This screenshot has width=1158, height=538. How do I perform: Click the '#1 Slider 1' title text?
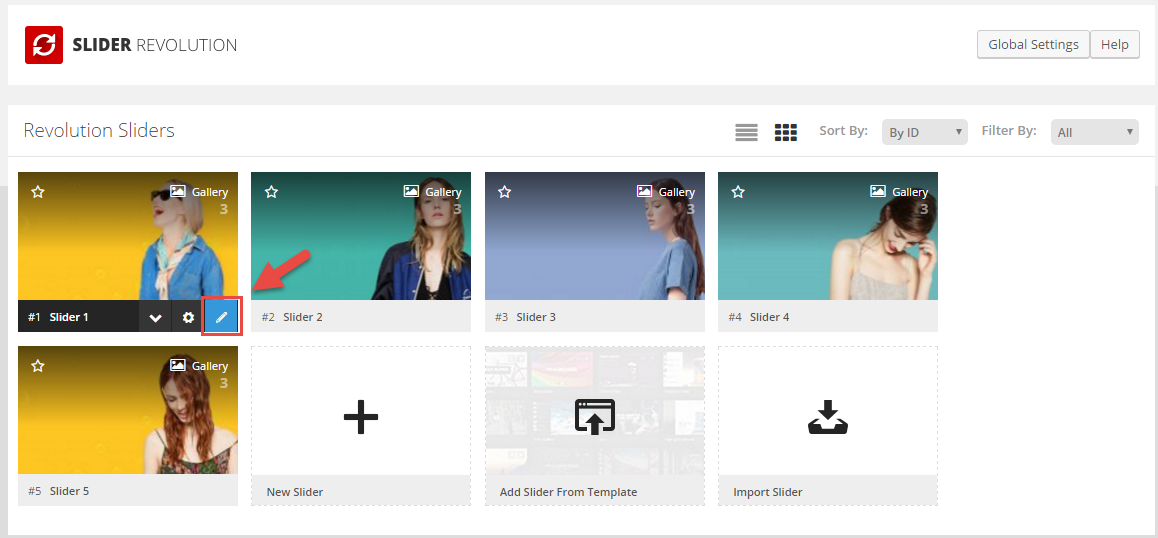point(58,317)
